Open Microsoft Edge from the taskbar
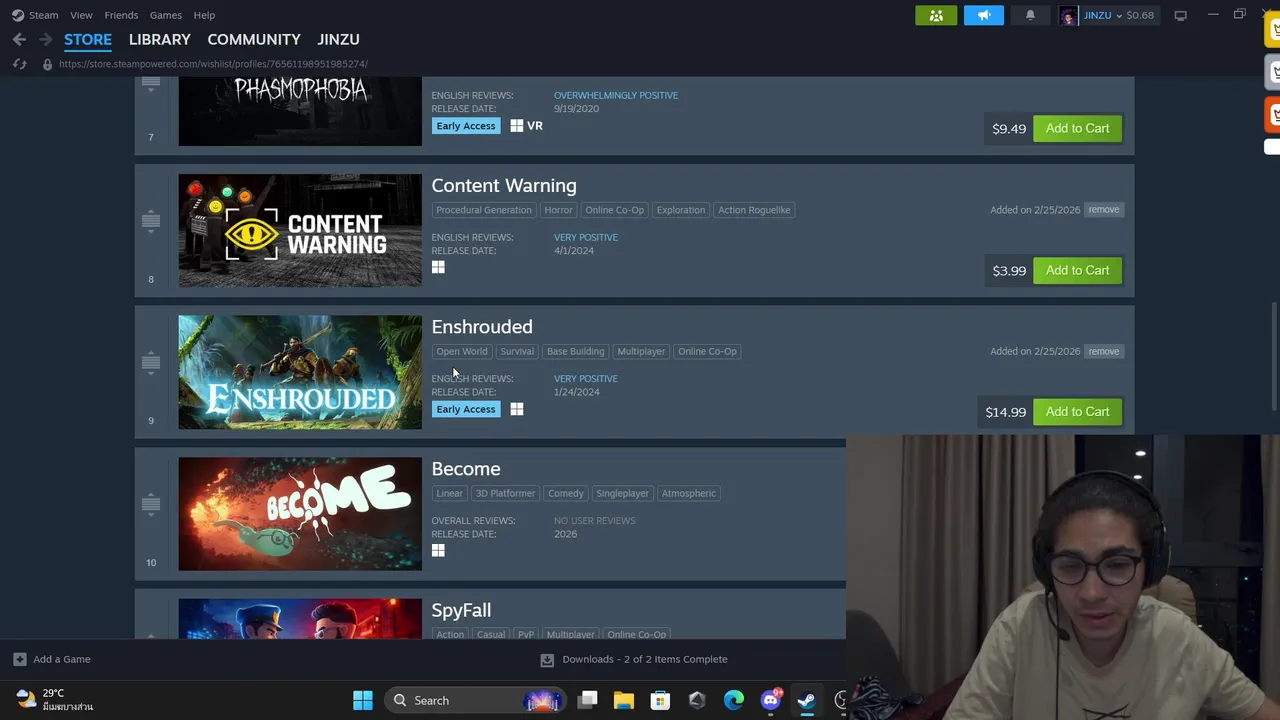1280x720 pixels. pyautogui.click(x=734, y=700)
